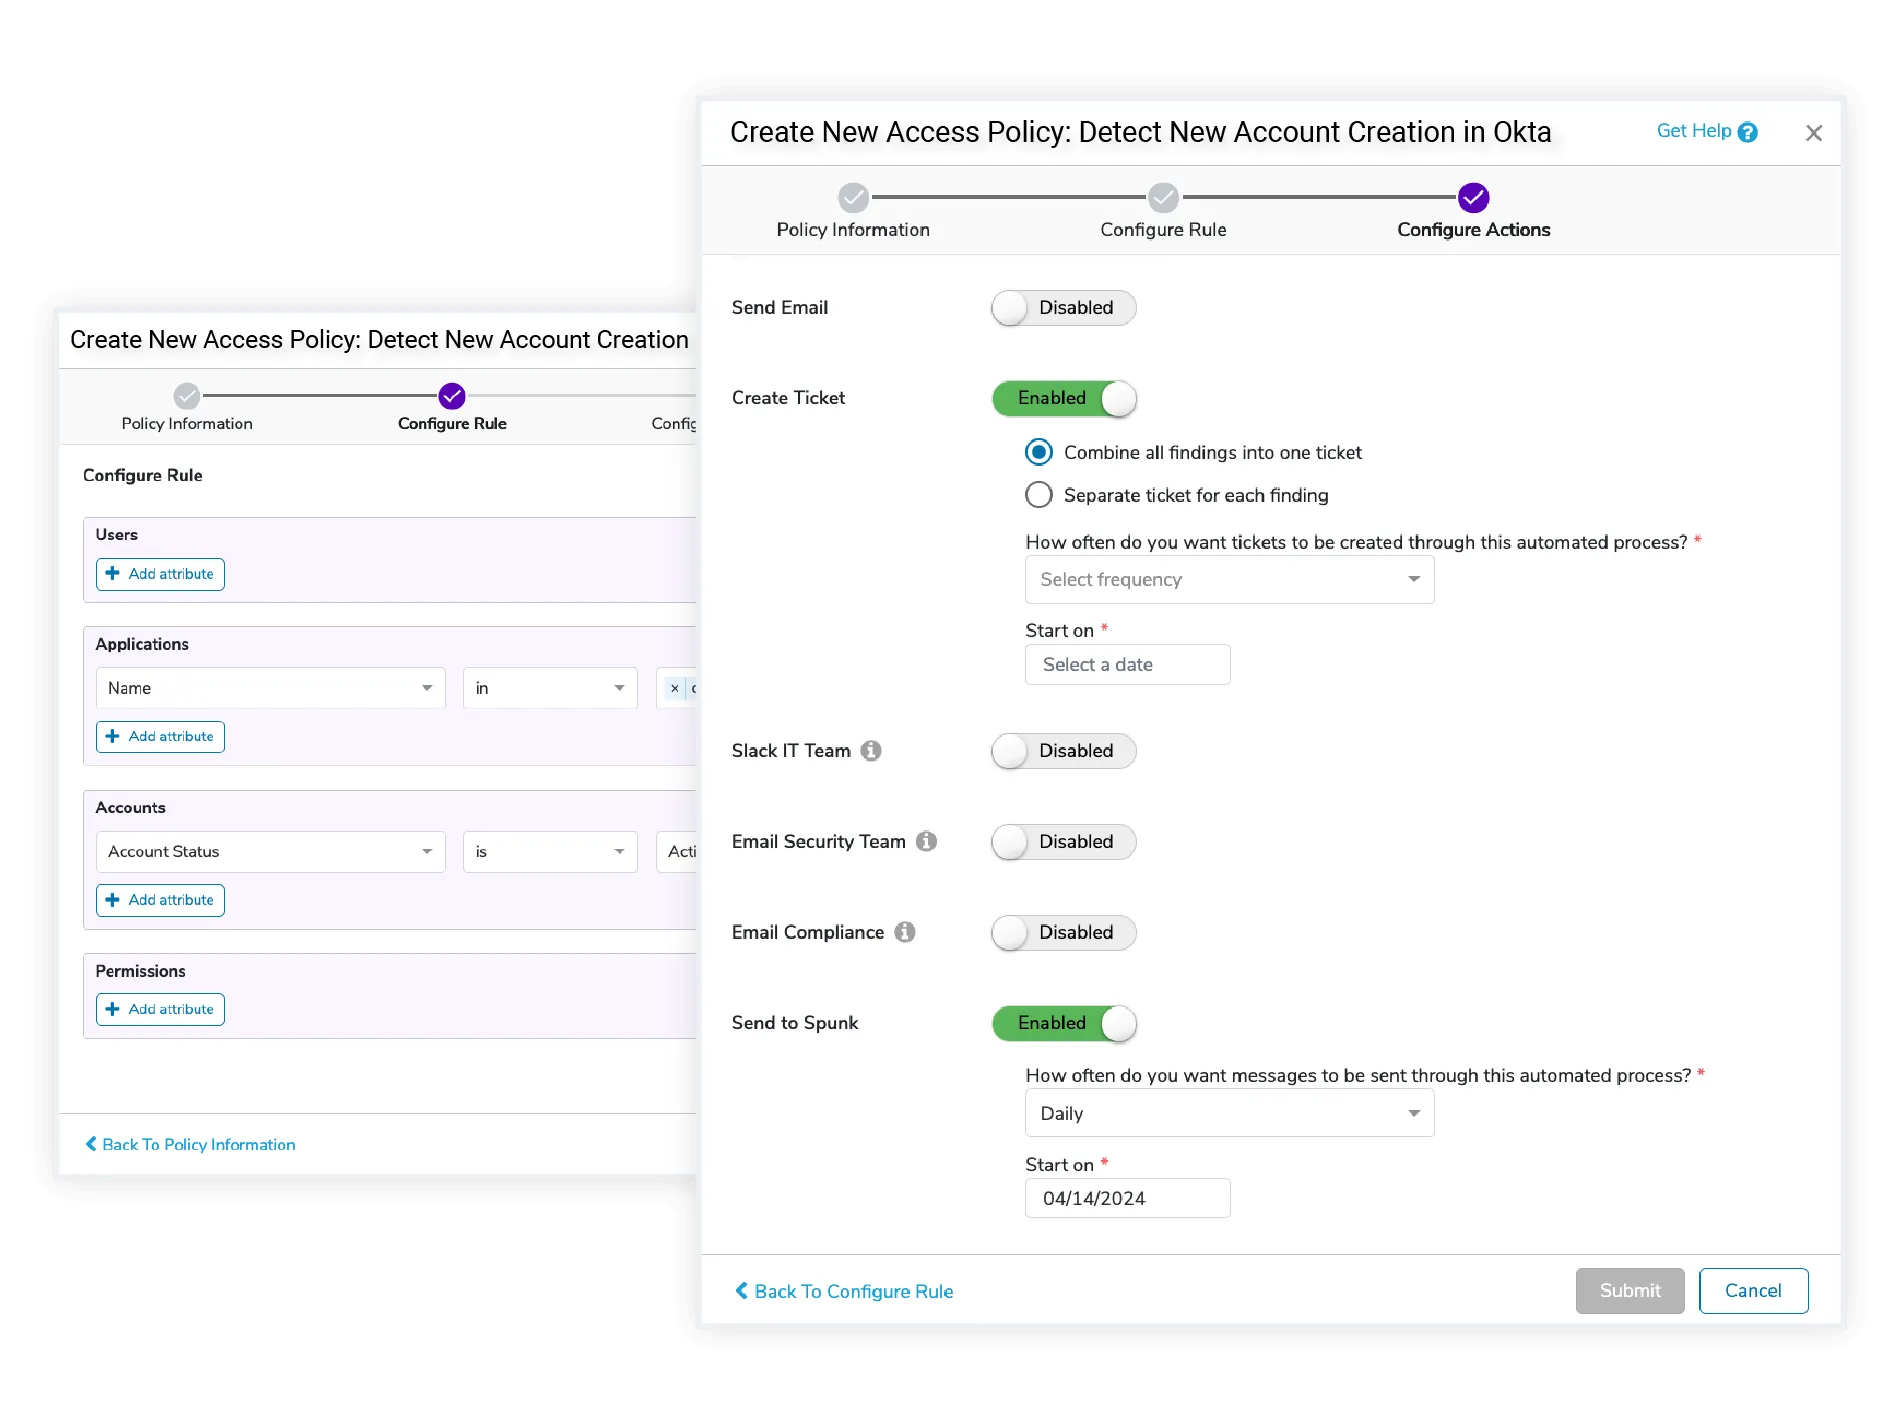Select Separate ticket for each finding
Viewport: 1900px width, 1425px height.
[1039, 495]
